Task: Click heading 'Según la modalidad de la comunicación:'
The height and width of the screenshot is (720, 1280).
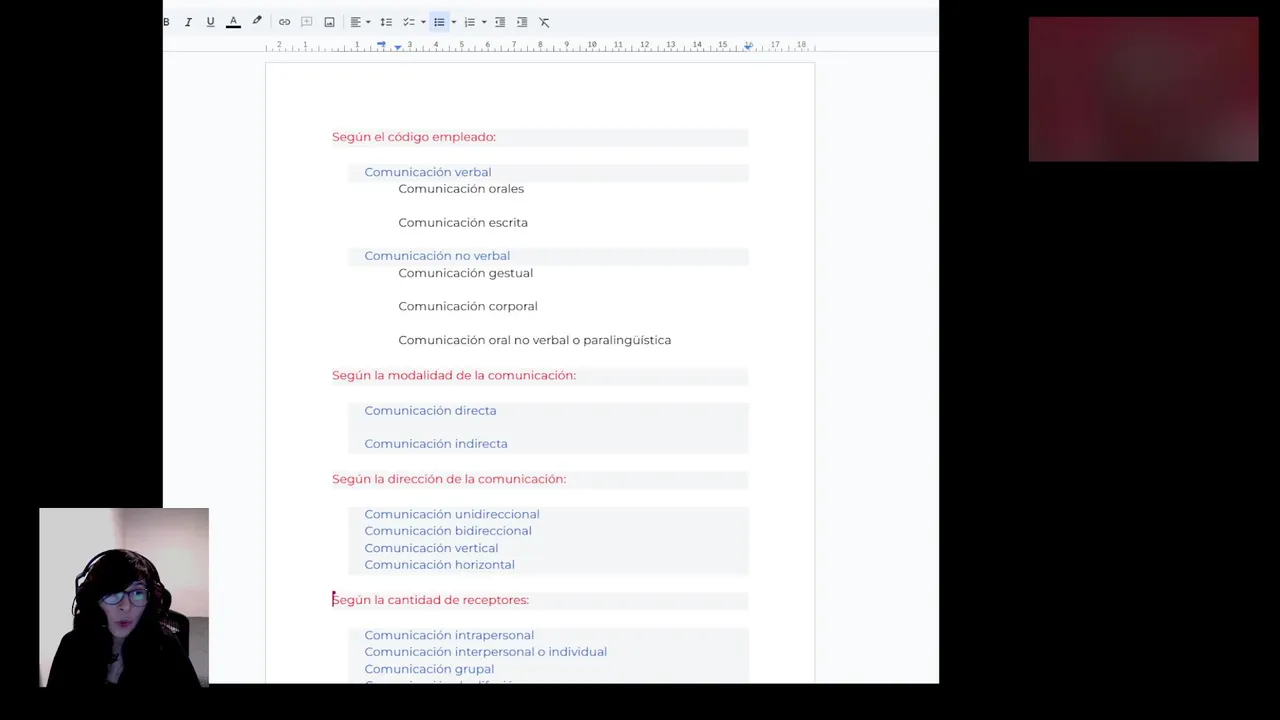Action: pyautogui.click(x=454, y=375)
